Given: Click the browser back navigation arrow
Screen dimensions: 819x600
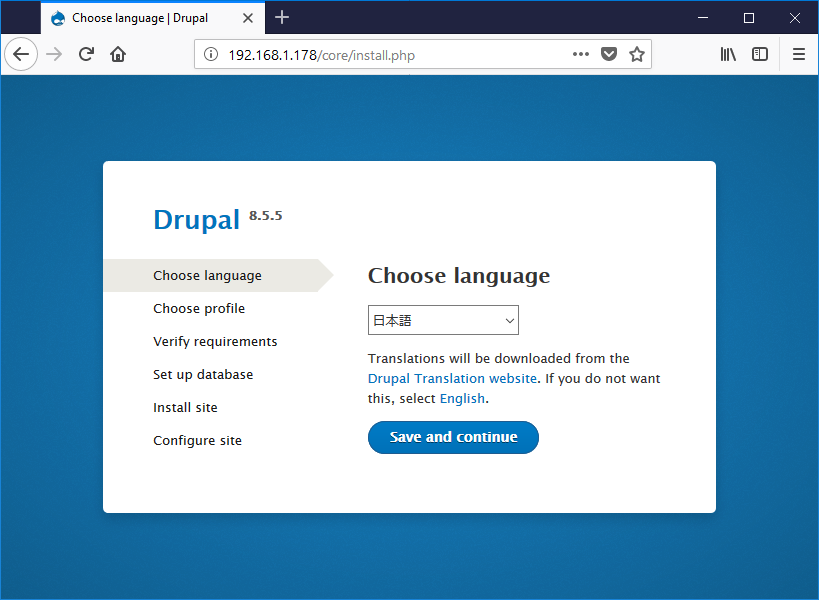Looking at the screenshot, I should coord(20,54).
